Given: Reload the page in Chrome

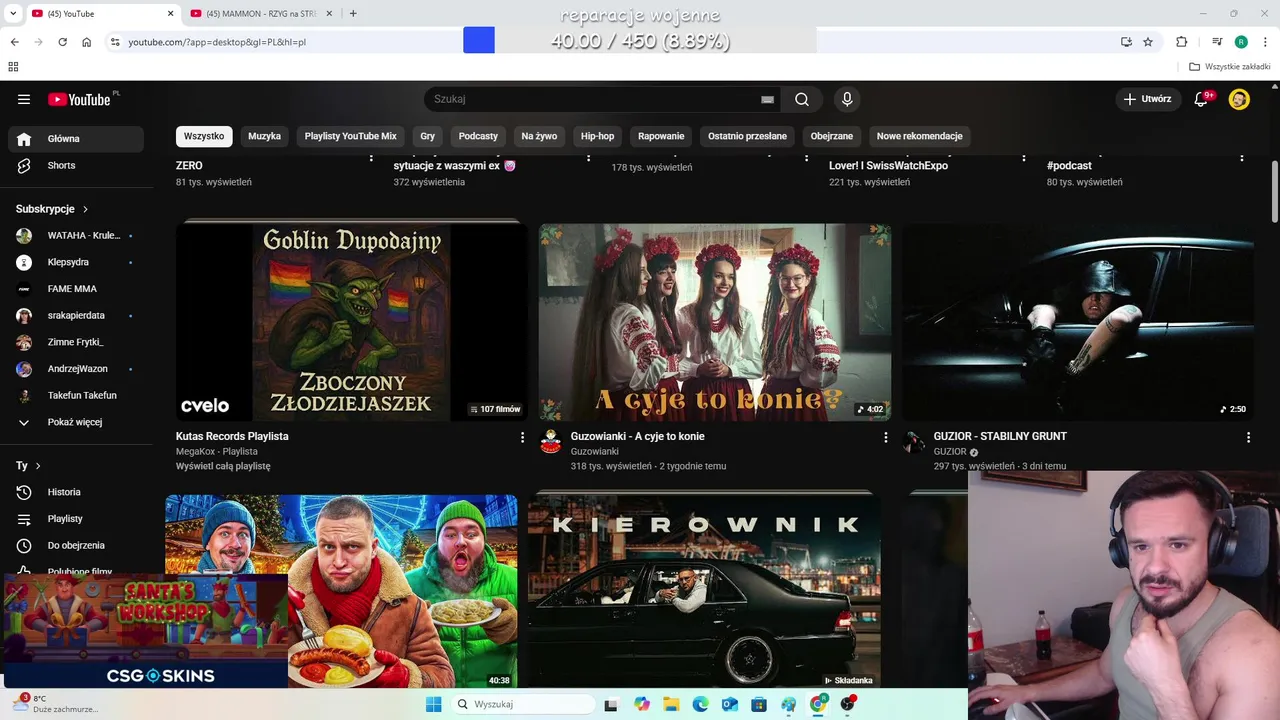Looking at the screenshot, I should 62,42.
